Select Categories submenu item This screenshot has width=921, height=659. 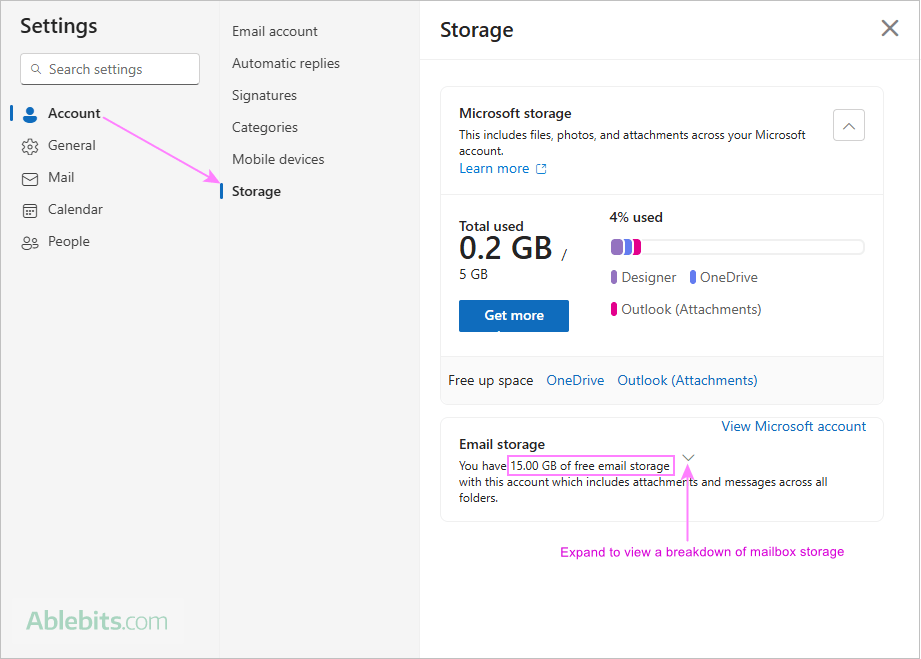pyautogui.click(x=264, y=127)
